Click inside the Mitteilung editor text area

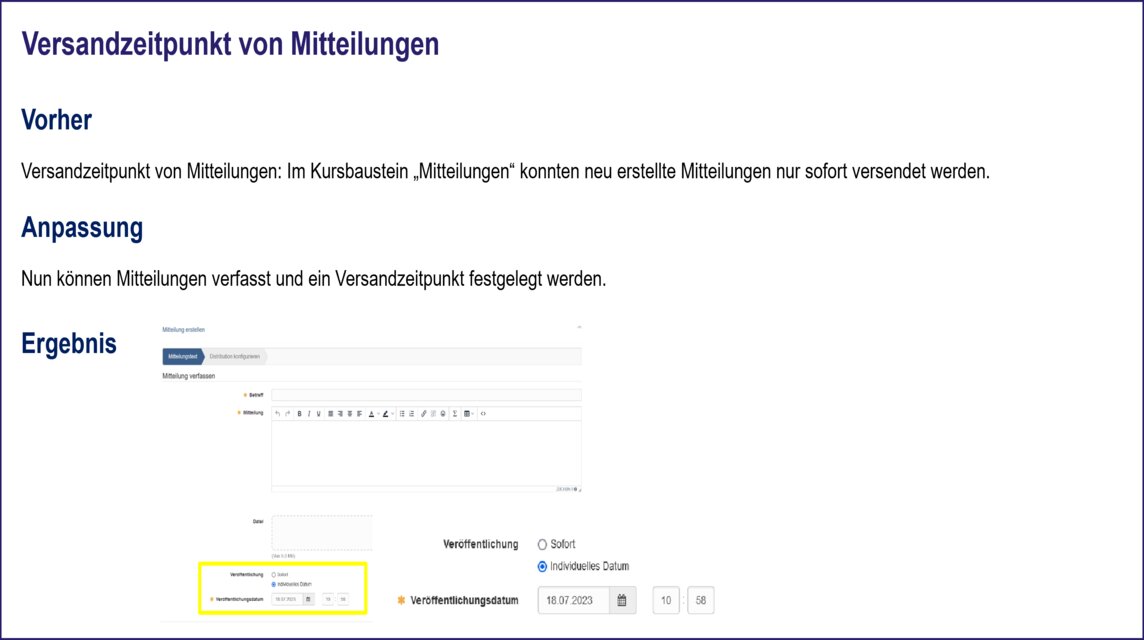426,452
